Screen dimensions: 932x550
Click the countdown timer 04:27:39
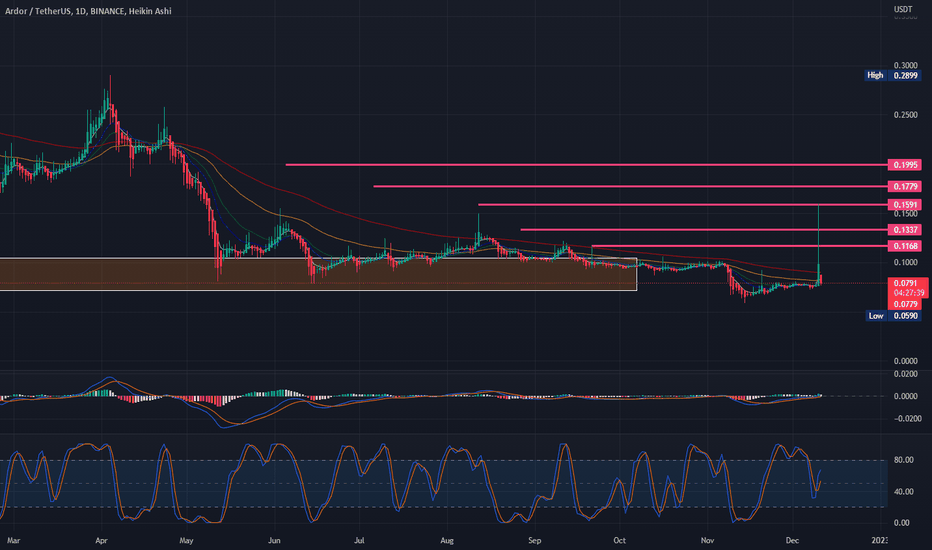908,293
